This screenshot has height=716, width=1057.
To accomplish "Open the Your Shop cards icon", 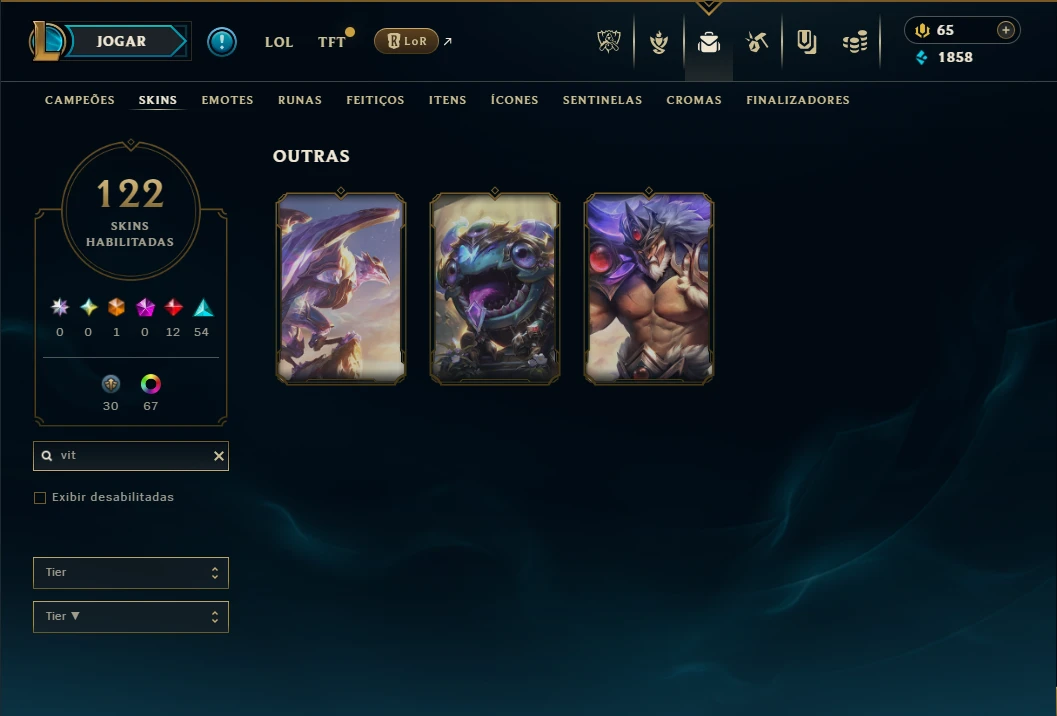I will (x=806, y=42).
